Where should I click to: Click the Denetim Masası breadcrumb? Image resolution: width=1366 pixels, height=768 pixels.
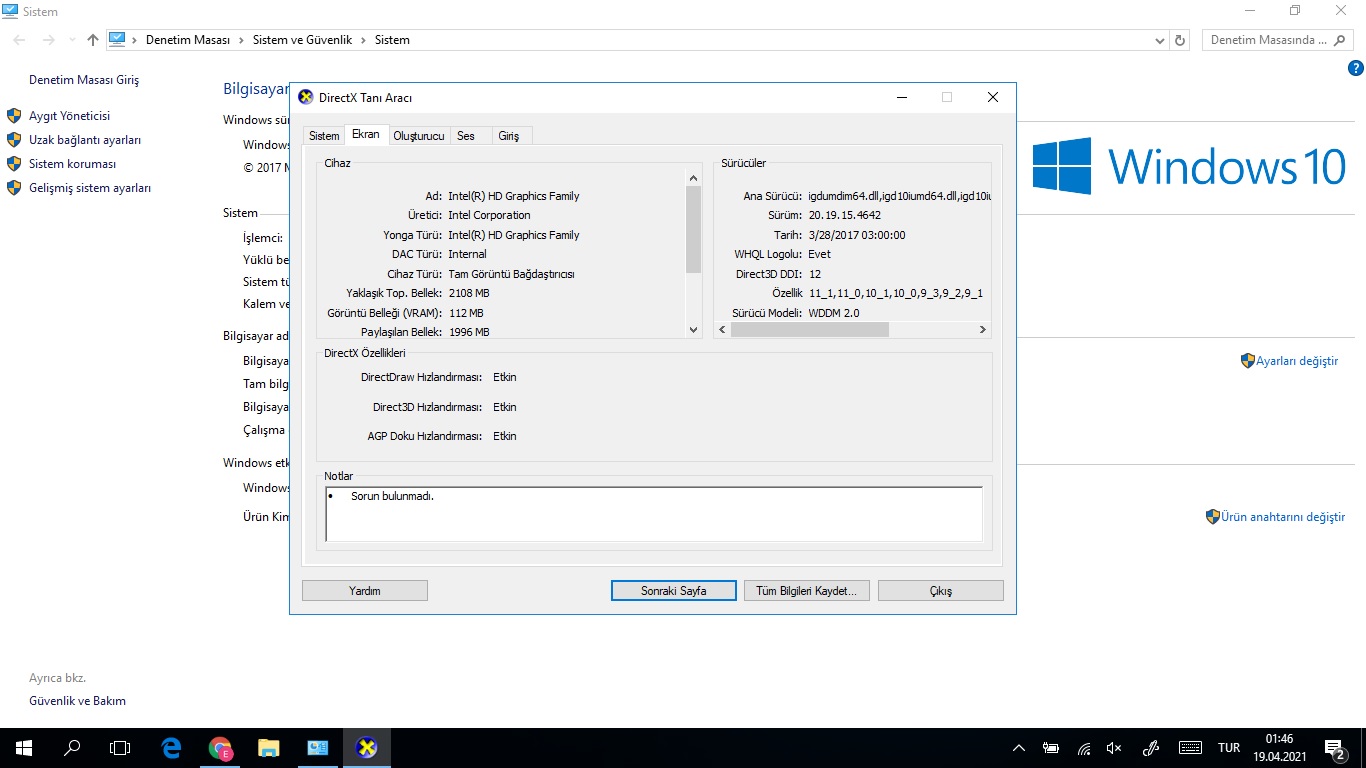(188, 40)
